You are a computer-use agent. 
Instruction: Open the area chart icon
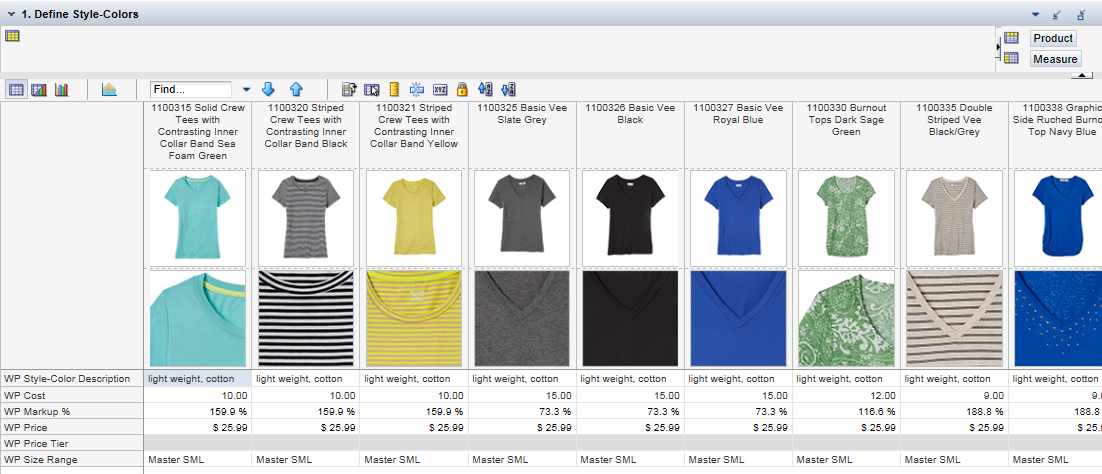click(109, 89)
